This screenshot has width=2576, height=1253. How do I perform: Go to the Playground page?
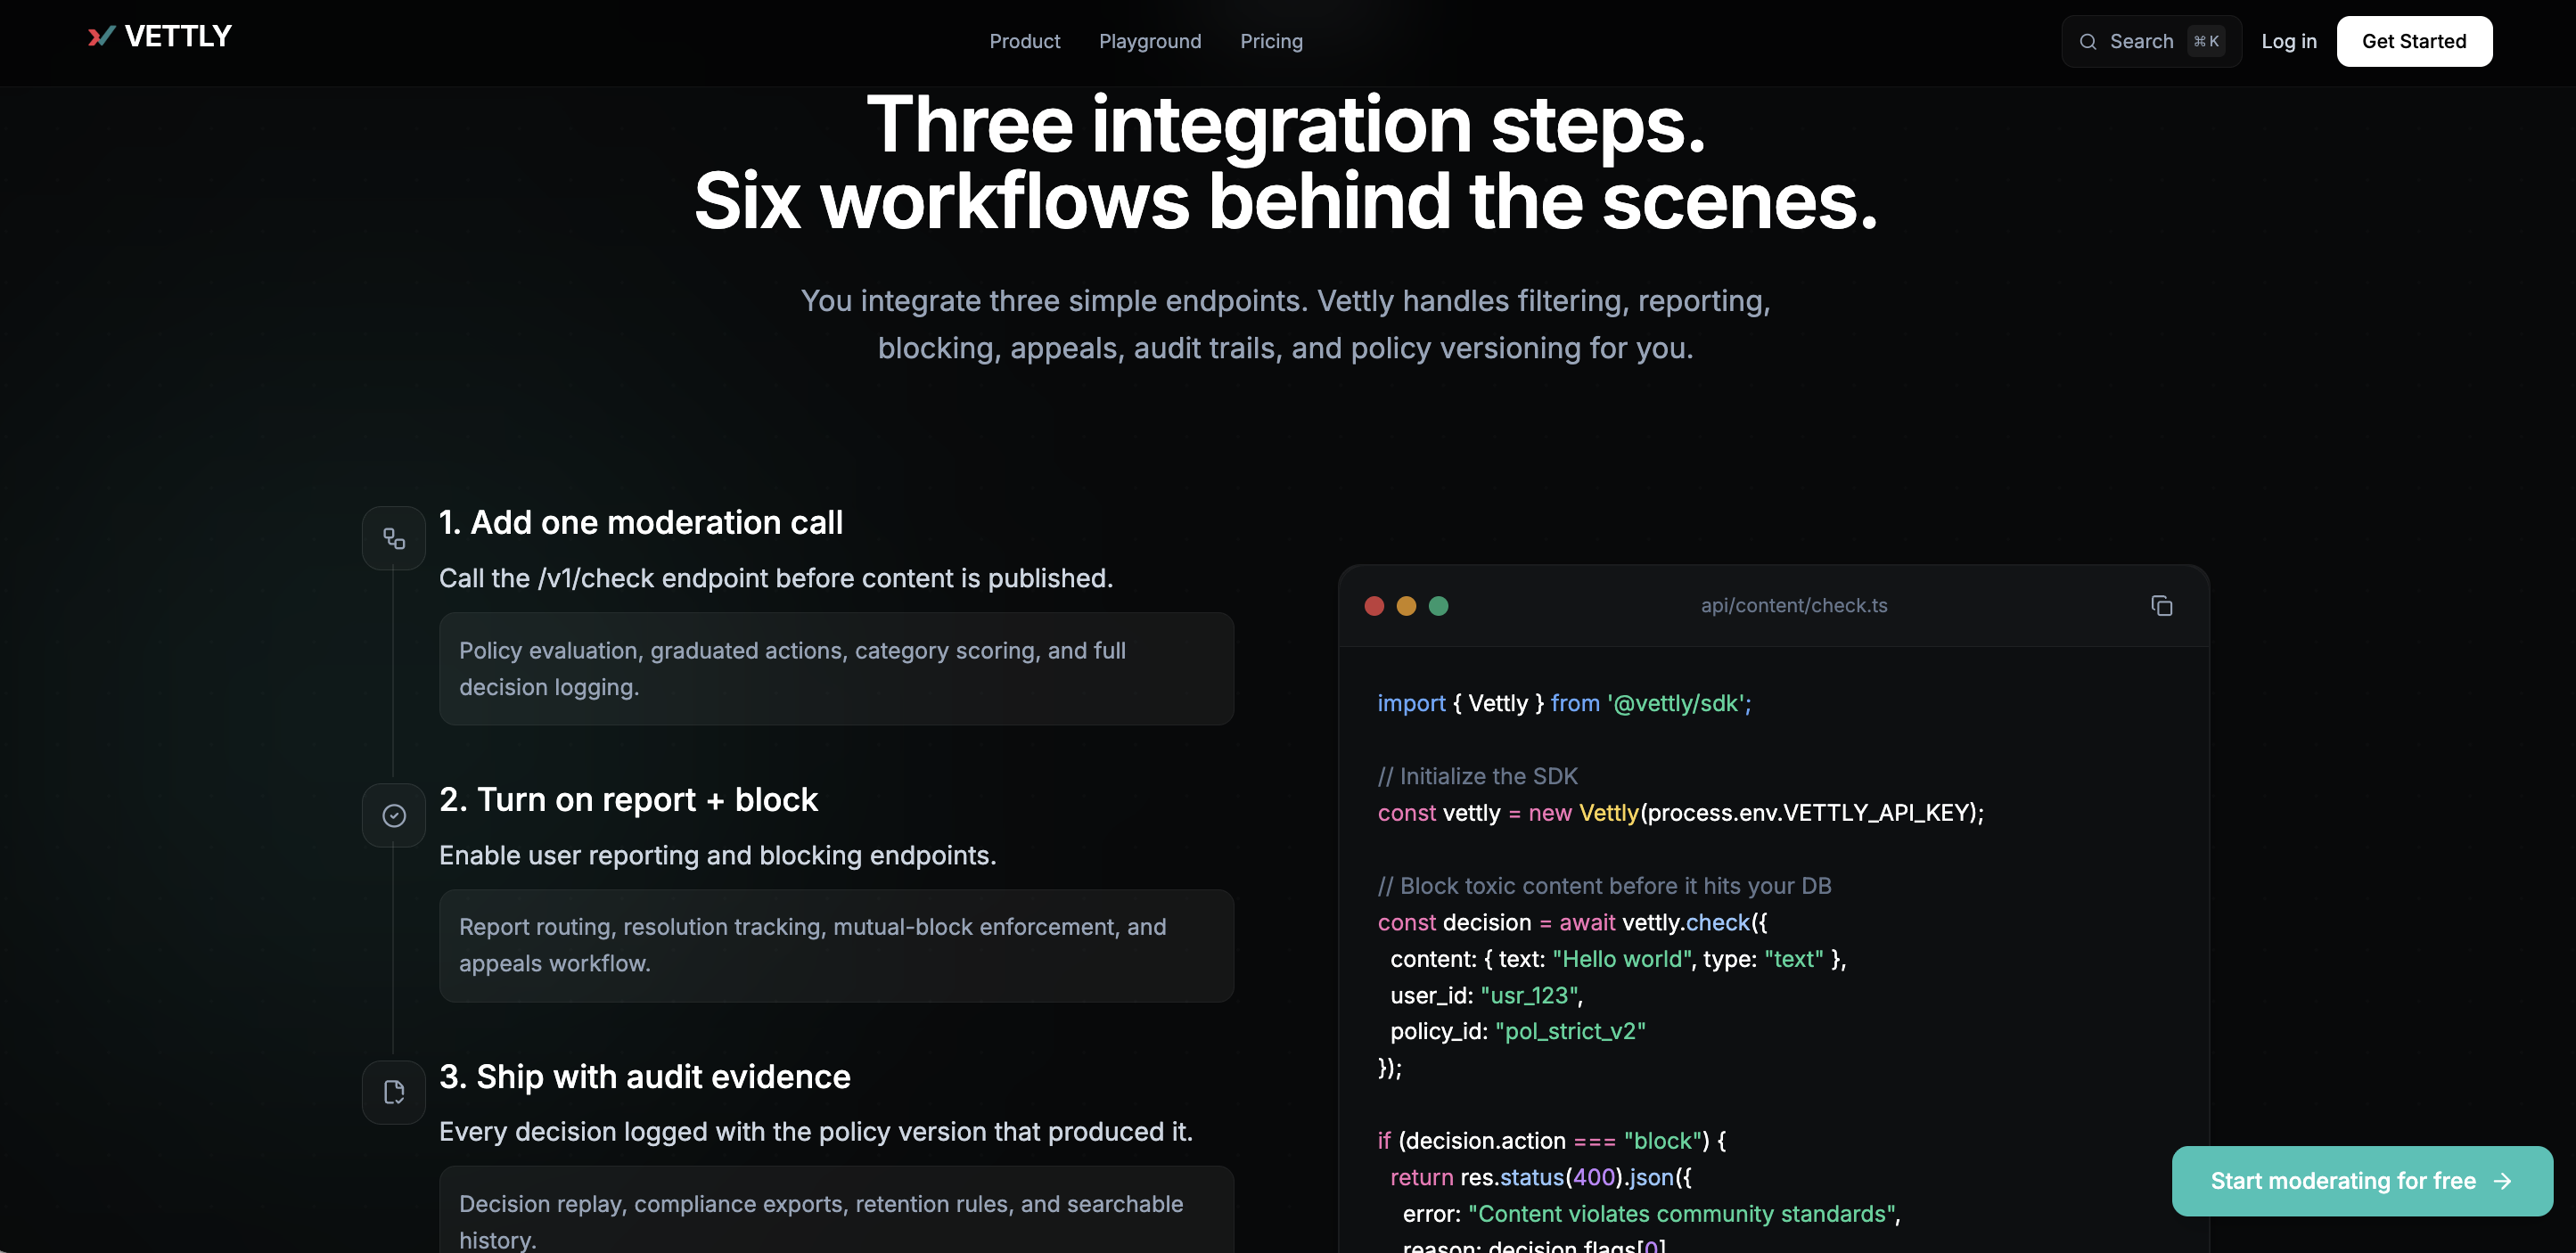pos(1150,42)
